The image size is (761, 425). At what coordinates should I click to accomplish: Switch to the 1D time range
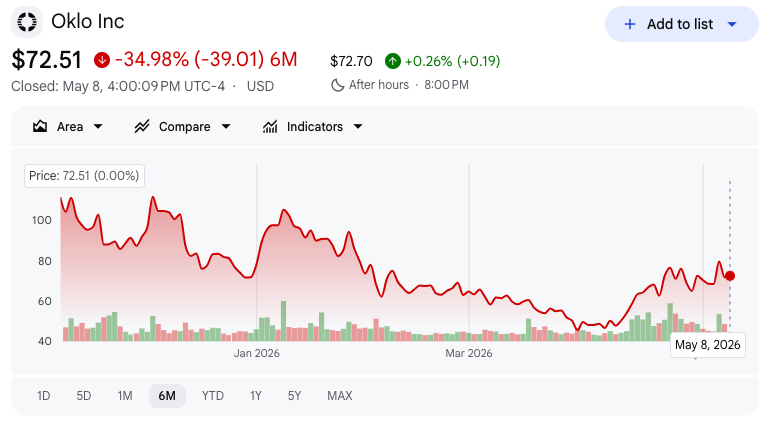(x=44, y=396)
